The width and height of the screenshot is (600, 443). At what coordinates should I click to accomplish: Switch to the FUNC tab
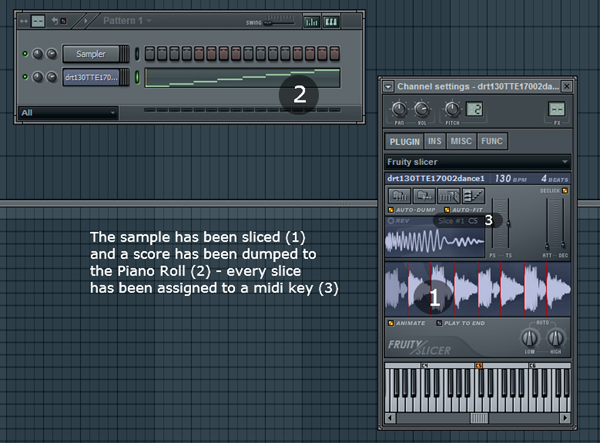coord(492,142)
